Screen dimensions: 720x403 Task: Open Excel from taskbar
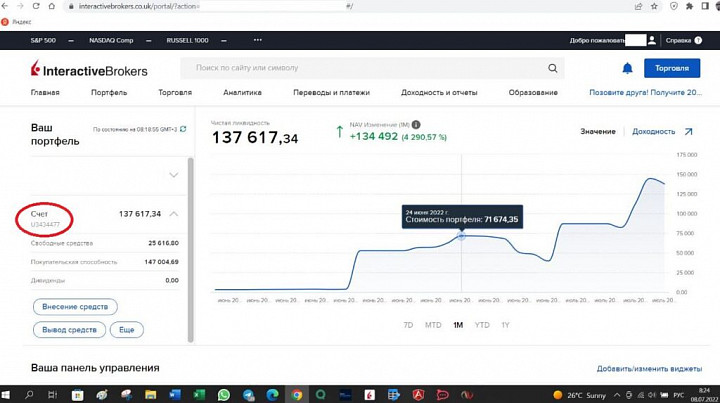(x=199, y=395)
